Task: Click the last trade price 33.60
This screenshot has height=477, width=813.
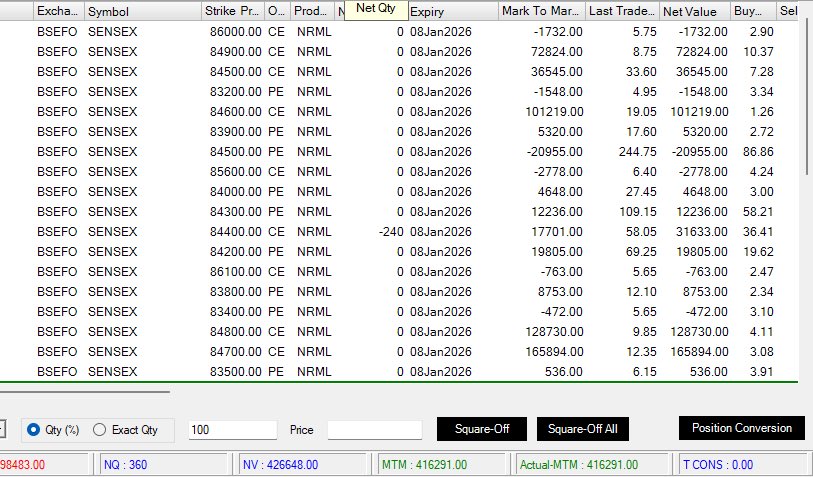Action: point(641,72)
